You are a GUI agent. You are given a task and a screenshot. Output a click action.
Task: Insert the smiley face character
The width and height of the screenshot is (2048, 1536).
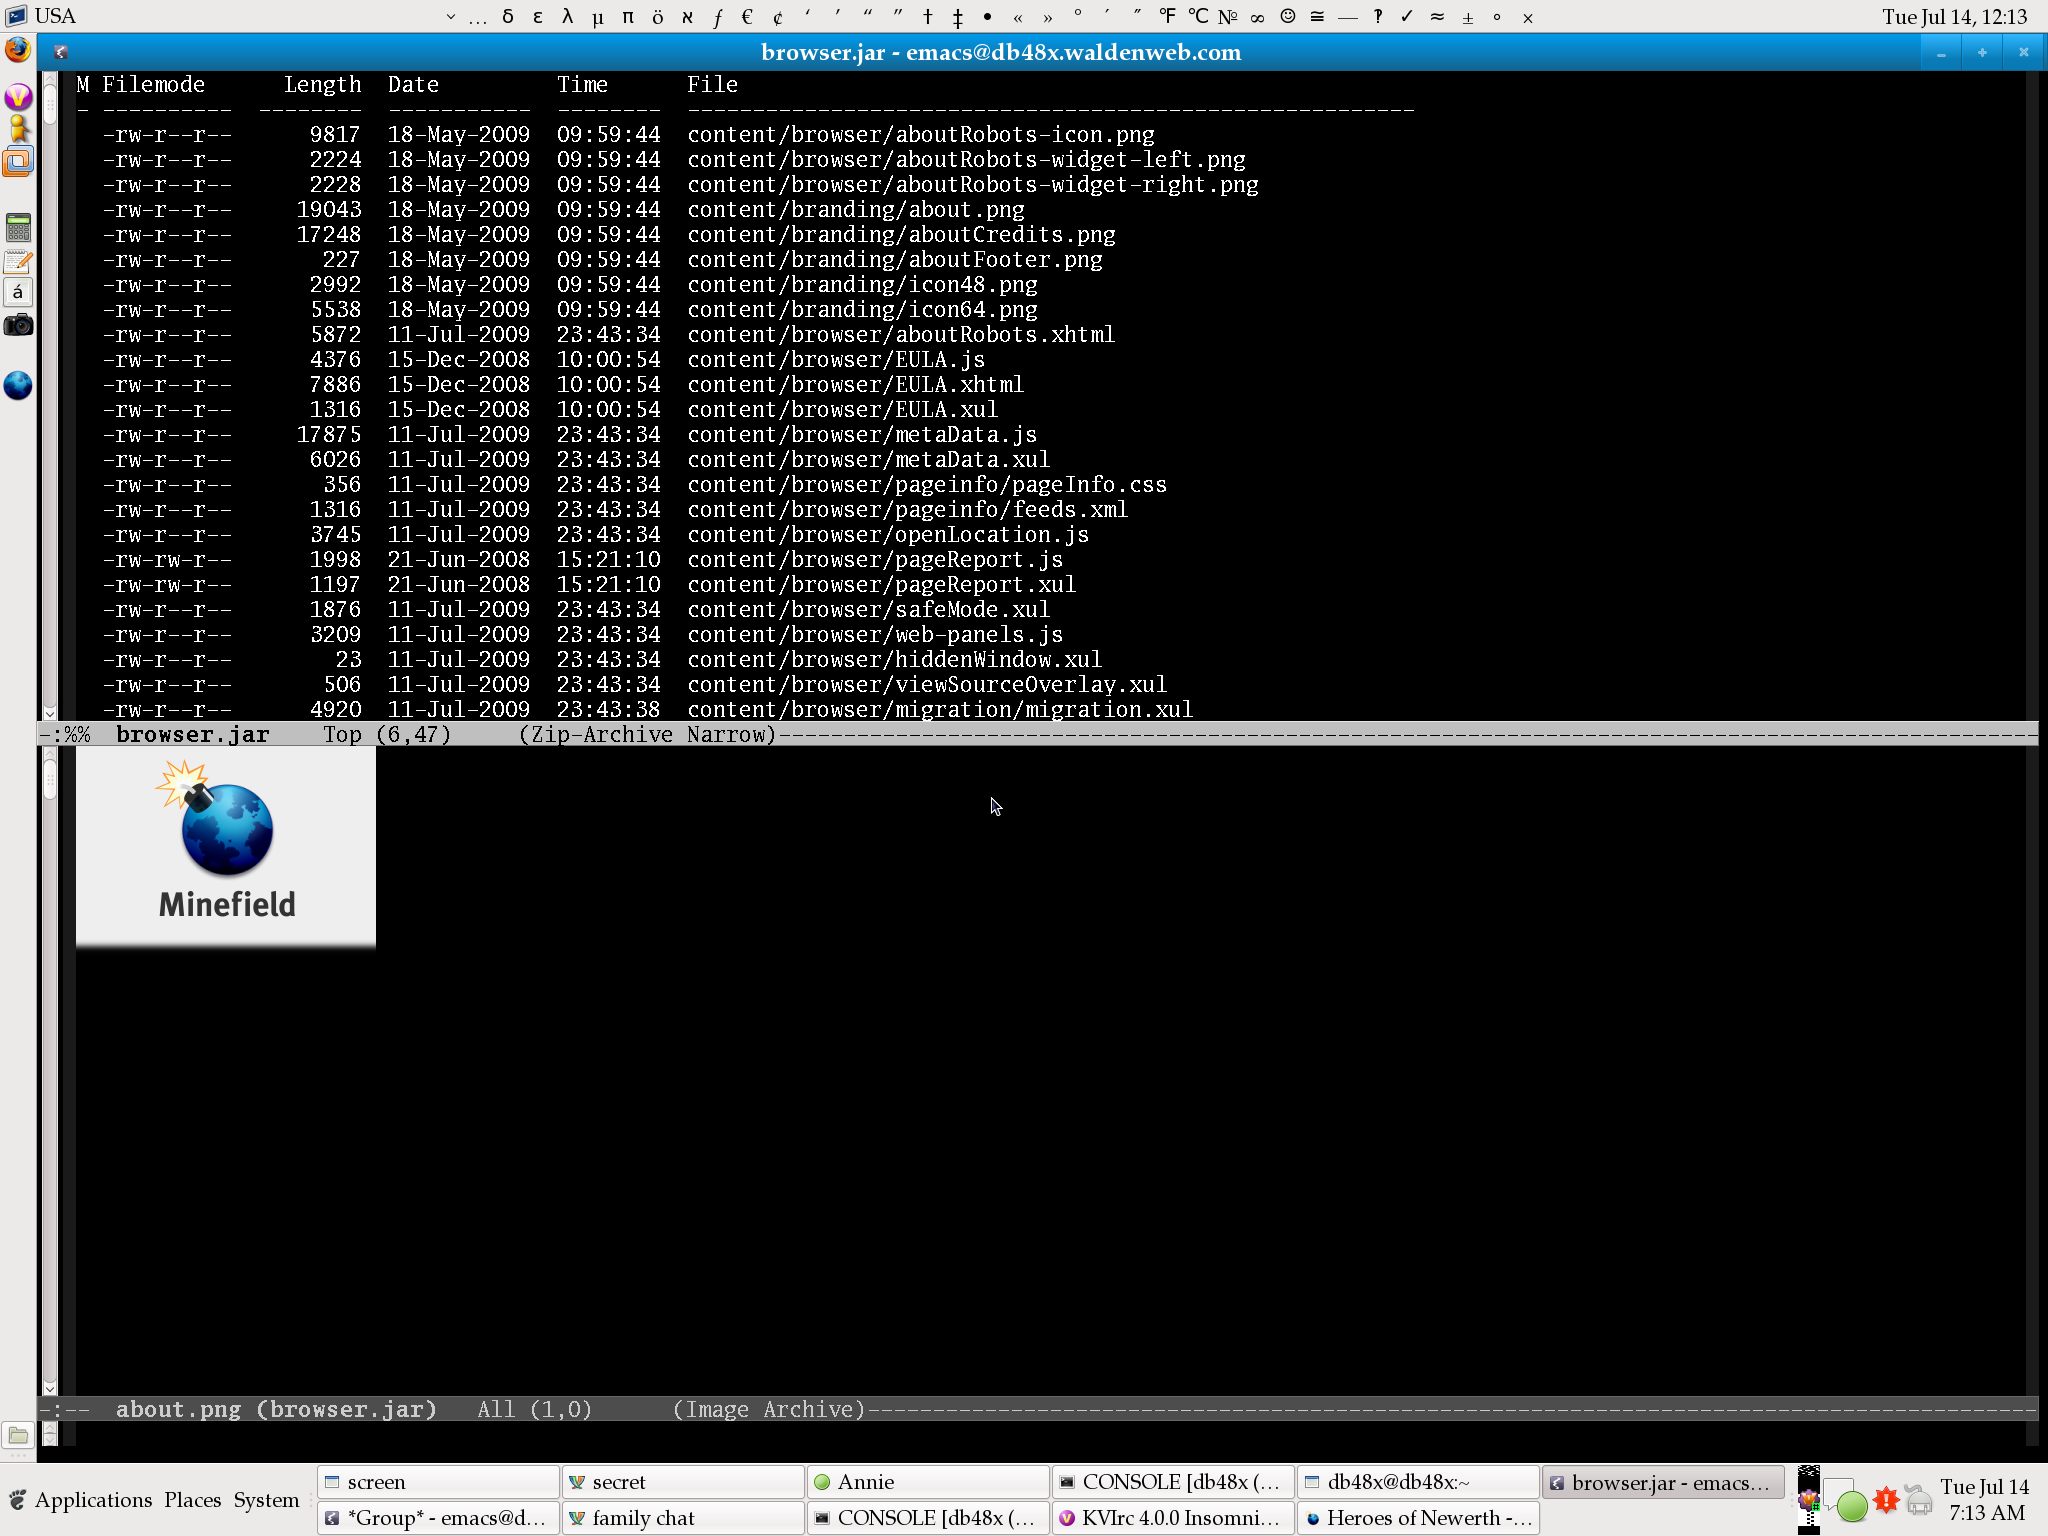tap(1288, 17)
